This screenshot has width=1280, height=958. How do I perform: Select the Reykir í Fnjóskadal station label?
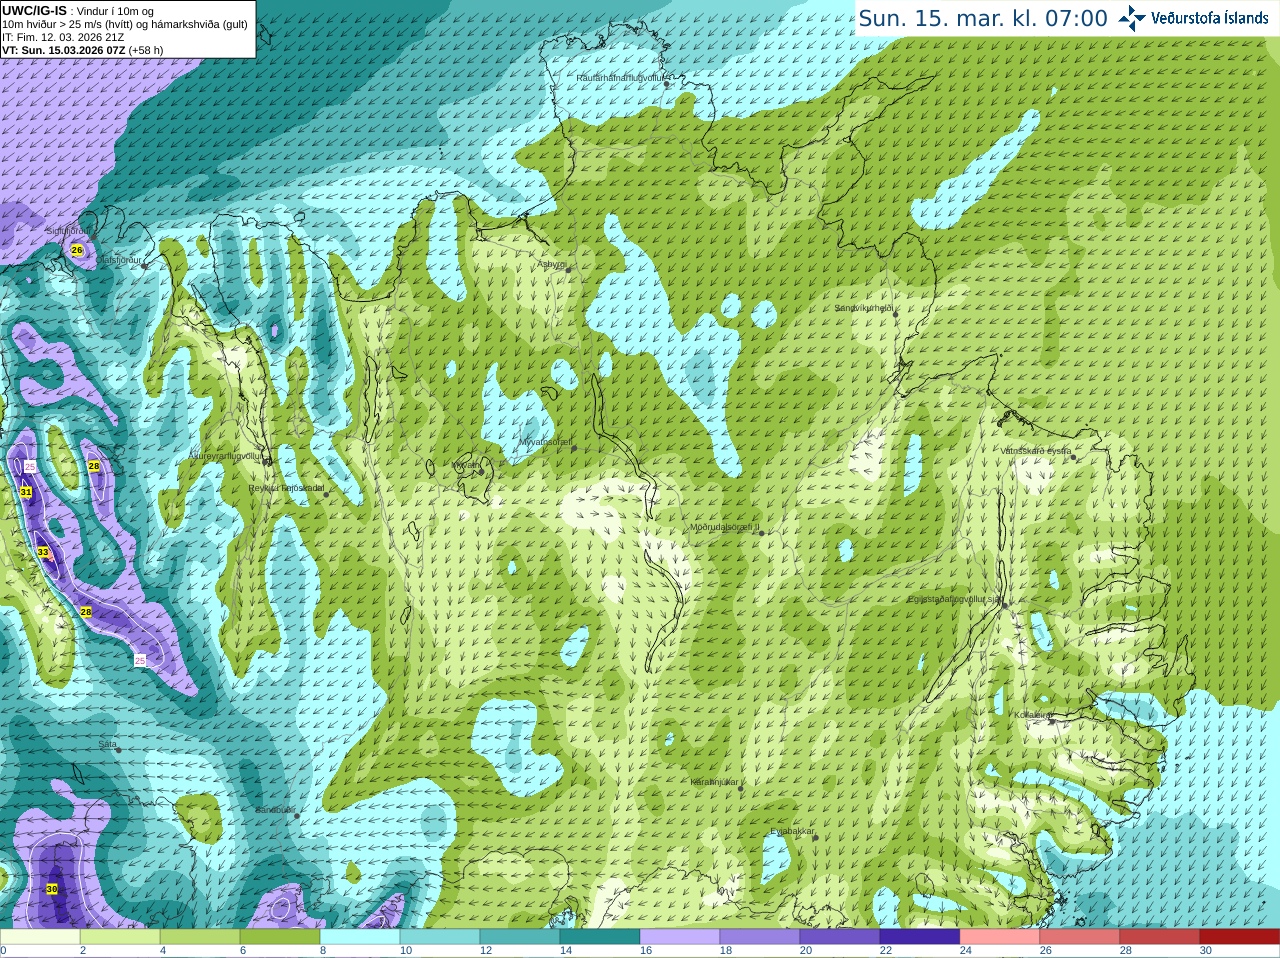coord(287,488)
